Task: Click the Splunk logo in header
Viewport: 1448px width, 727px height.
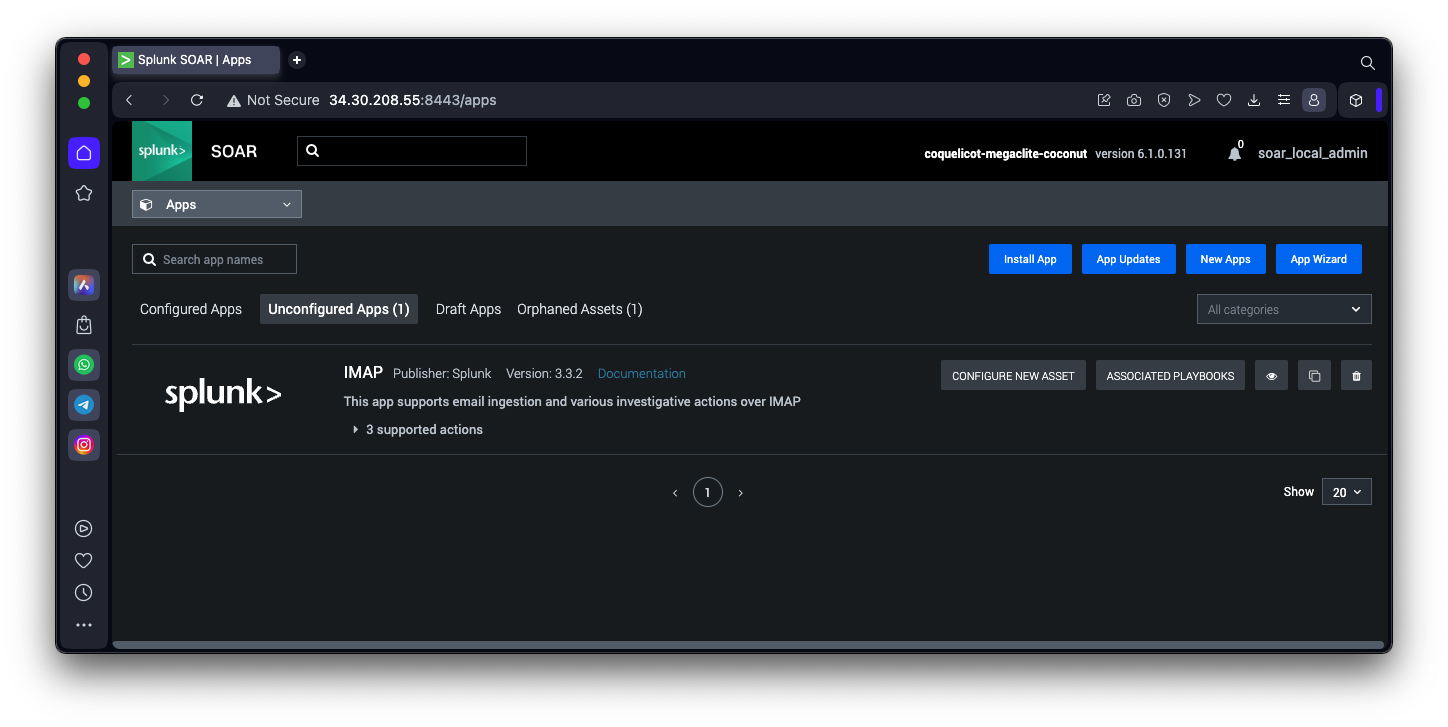Action: (x=162, y=151)
